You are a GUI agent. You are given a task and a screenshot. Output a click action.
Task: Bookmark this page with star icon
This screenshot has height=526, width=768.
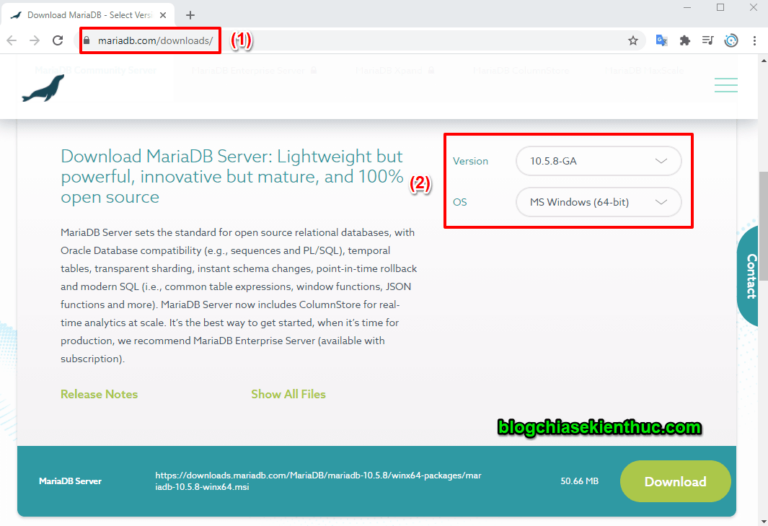click(x=633, y=41)
